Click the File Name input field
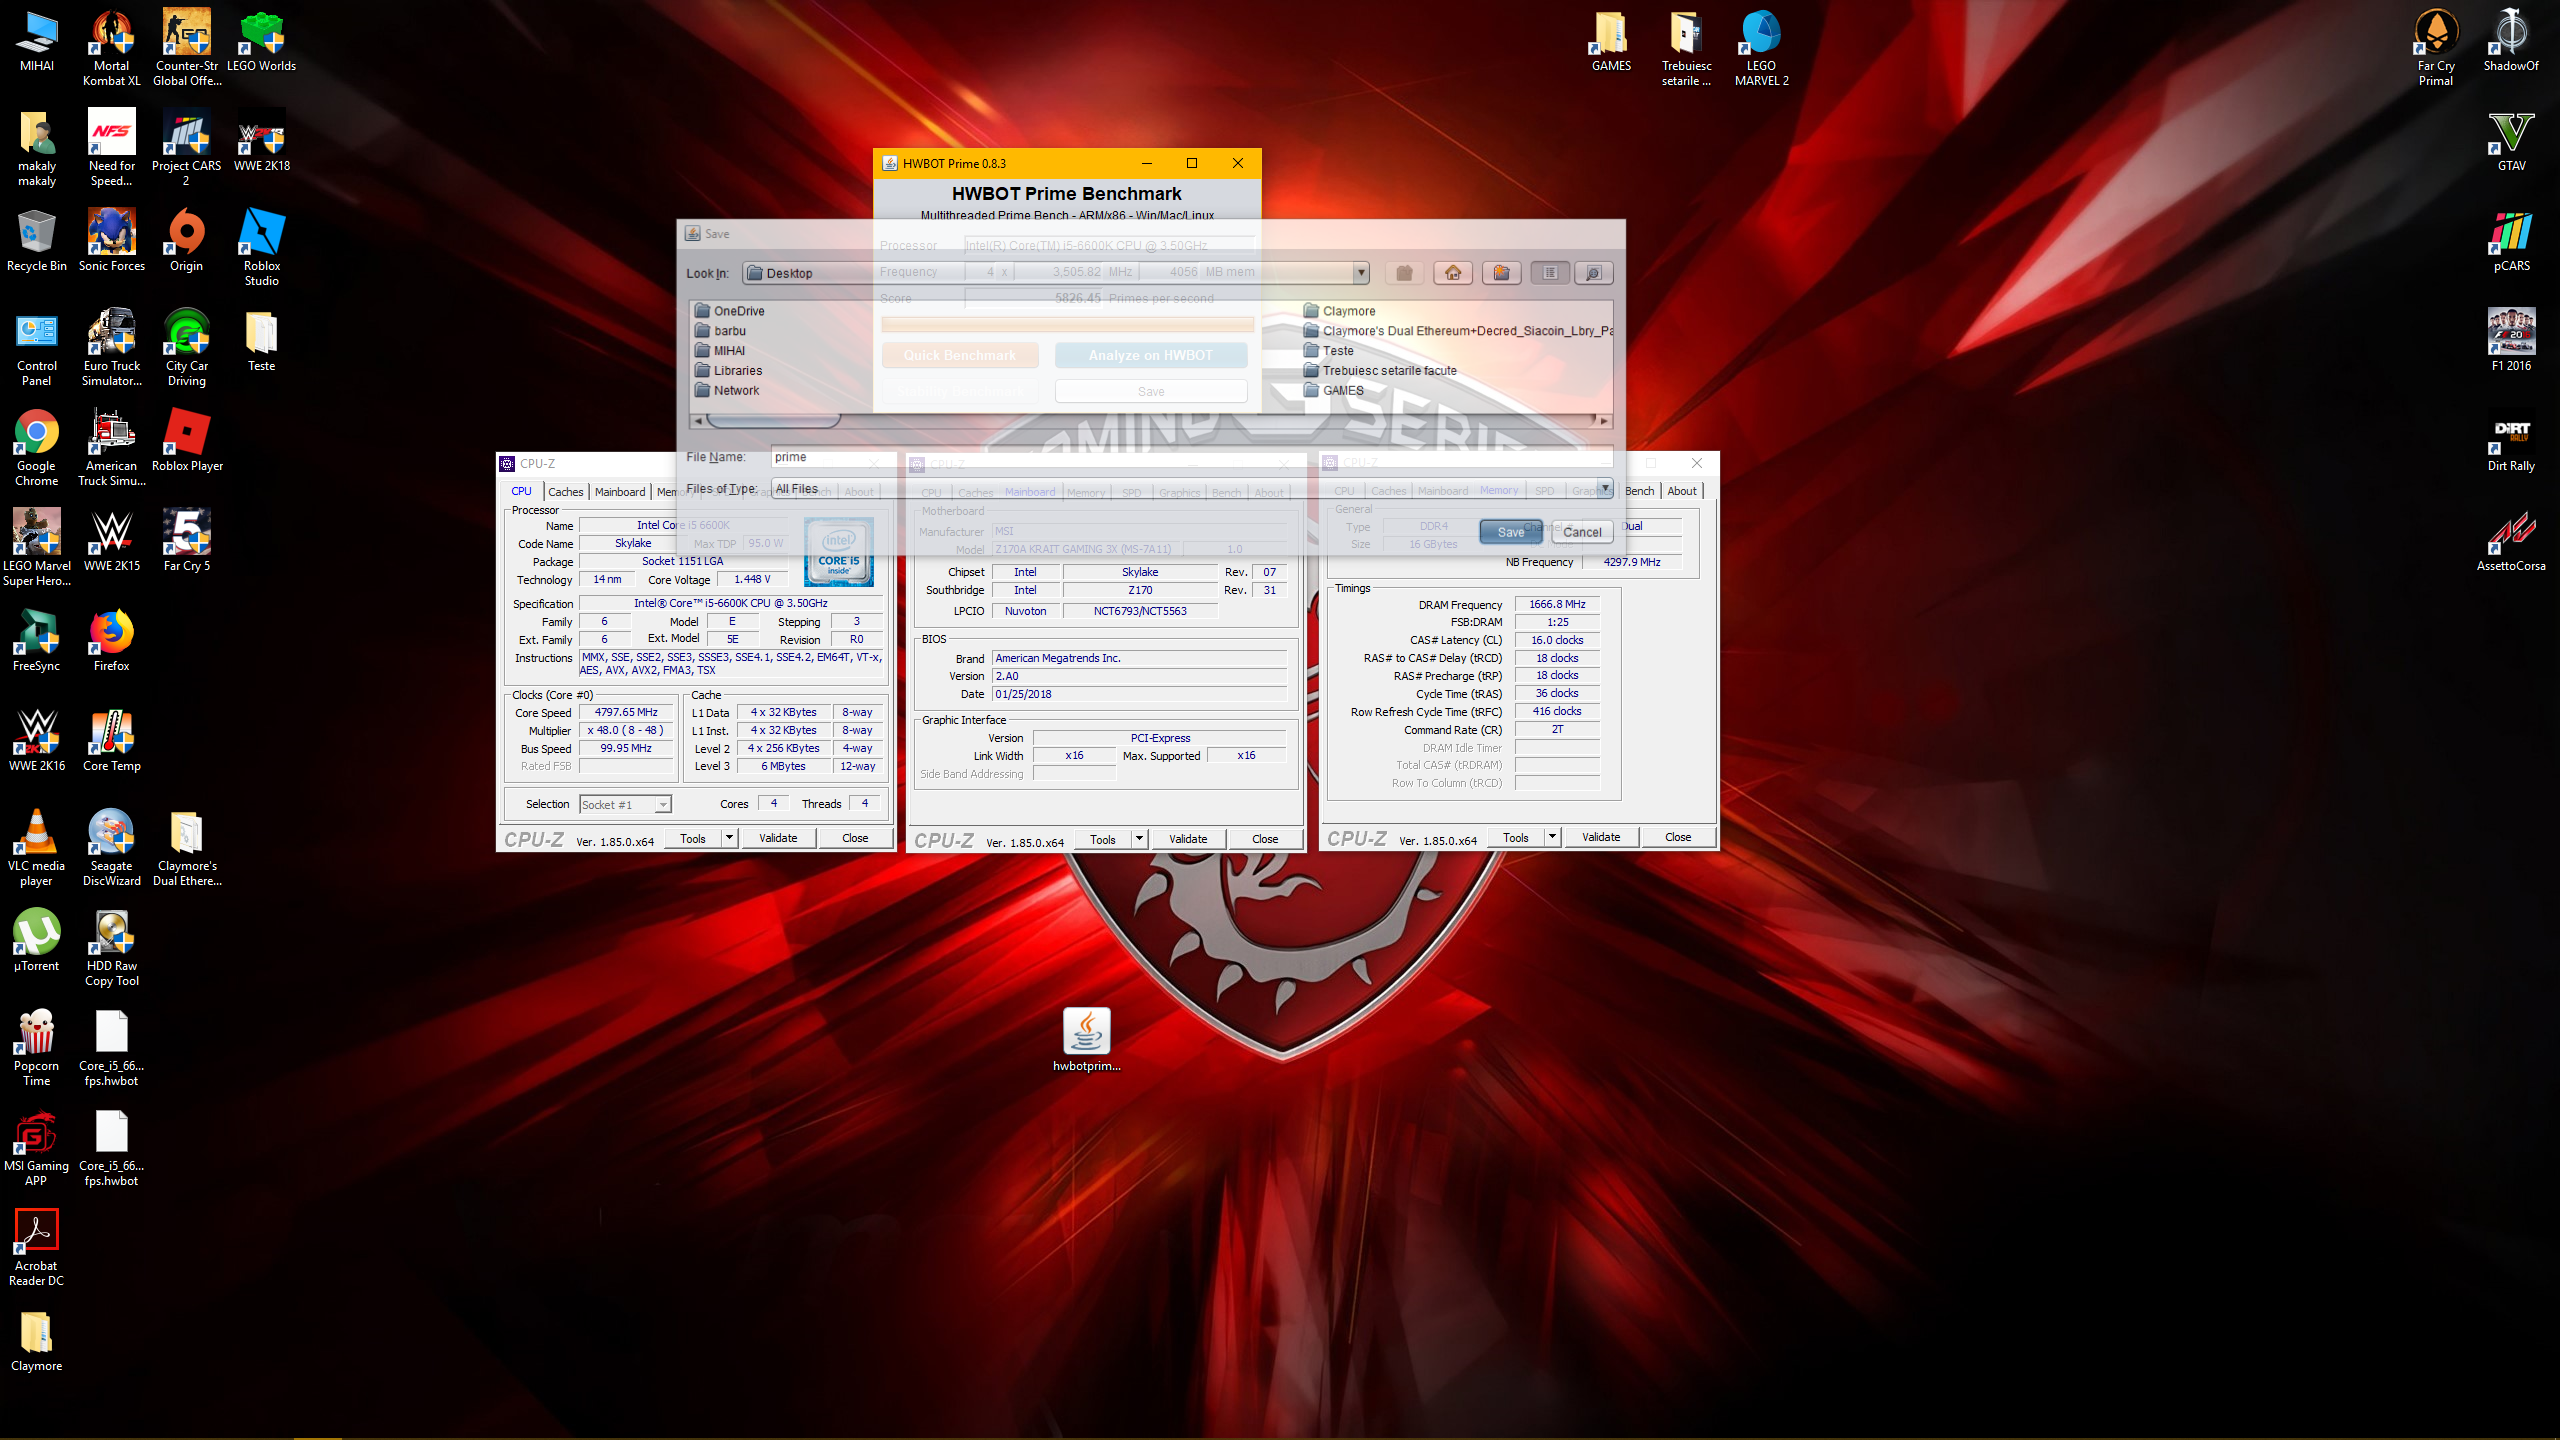2560x1440 pixels. [x=1190, y=457]
